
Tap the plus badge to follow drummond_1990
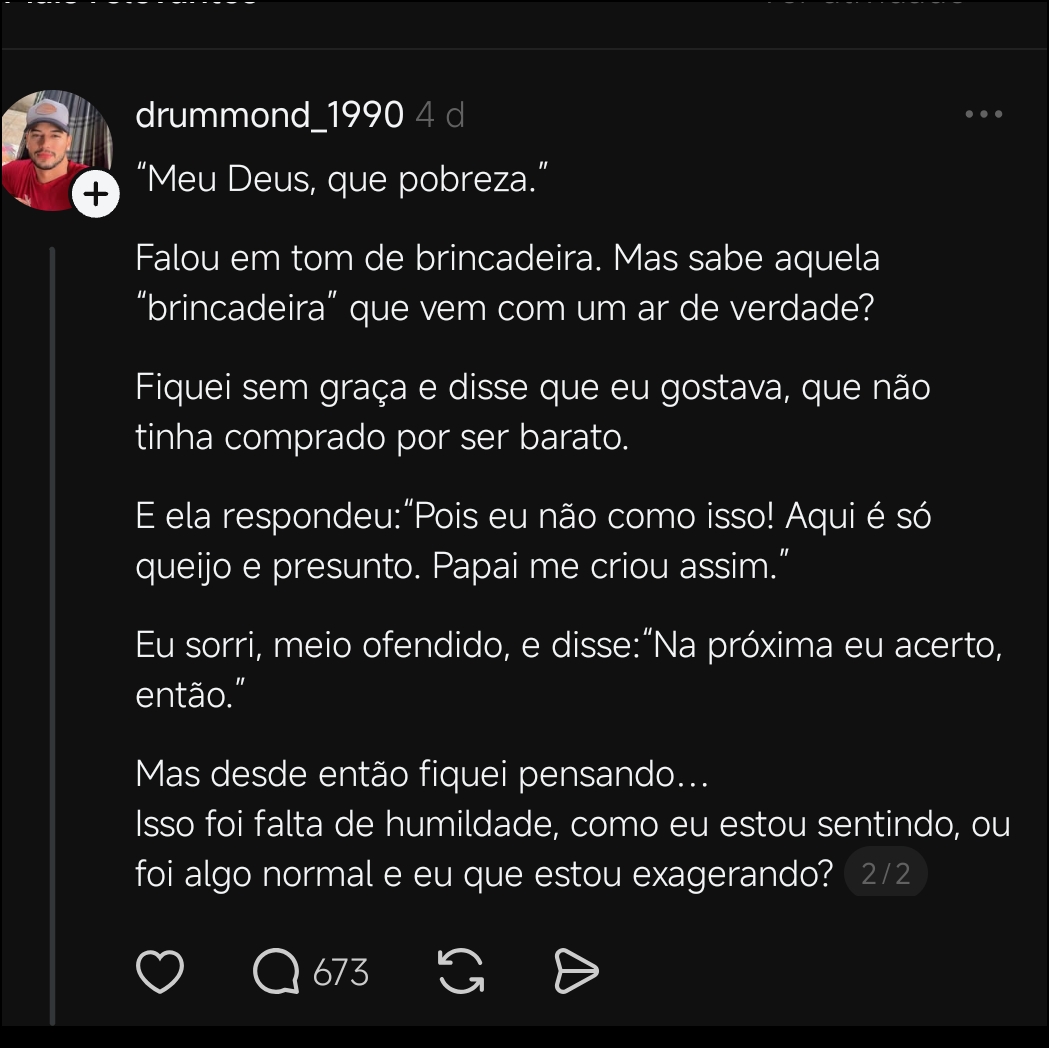point(96,194)
